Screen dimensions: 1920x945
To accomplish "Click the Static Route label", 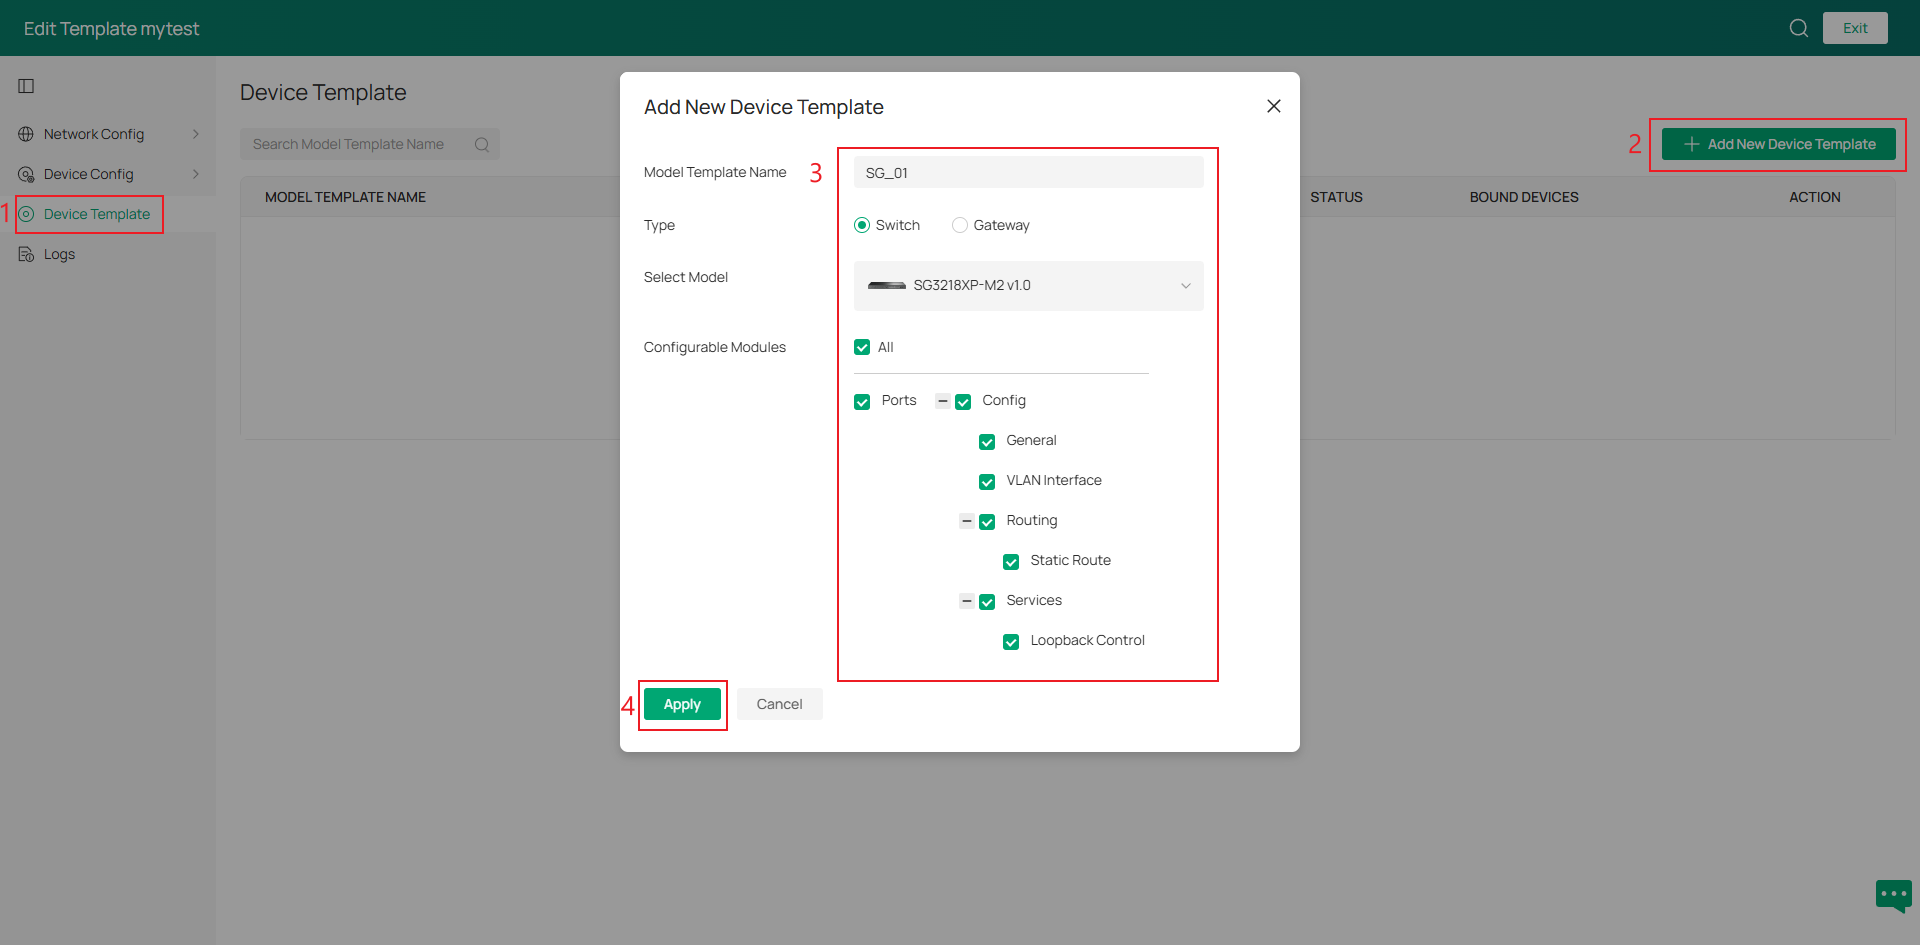I will tap(1070, 560).
